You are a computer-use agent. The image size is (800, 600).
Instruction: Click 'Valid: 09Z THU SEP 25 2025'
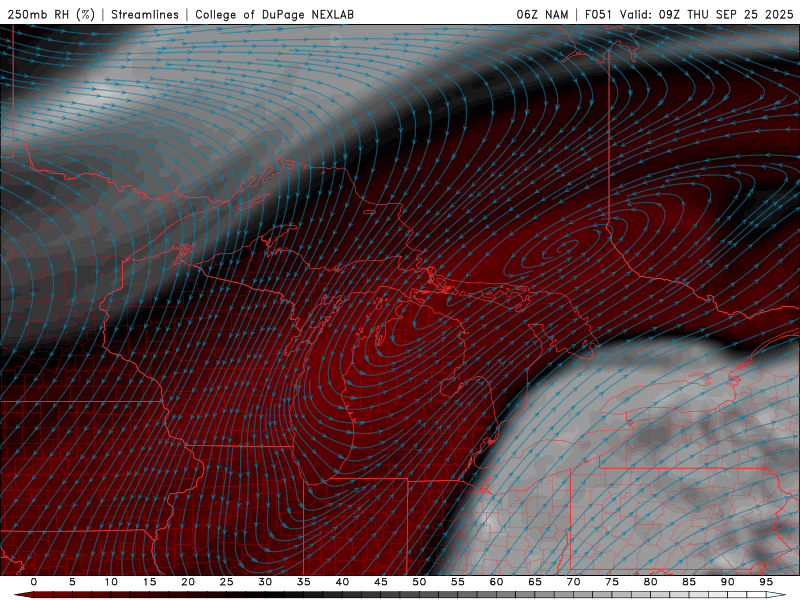pyautogui.click(x=707, y=14)
